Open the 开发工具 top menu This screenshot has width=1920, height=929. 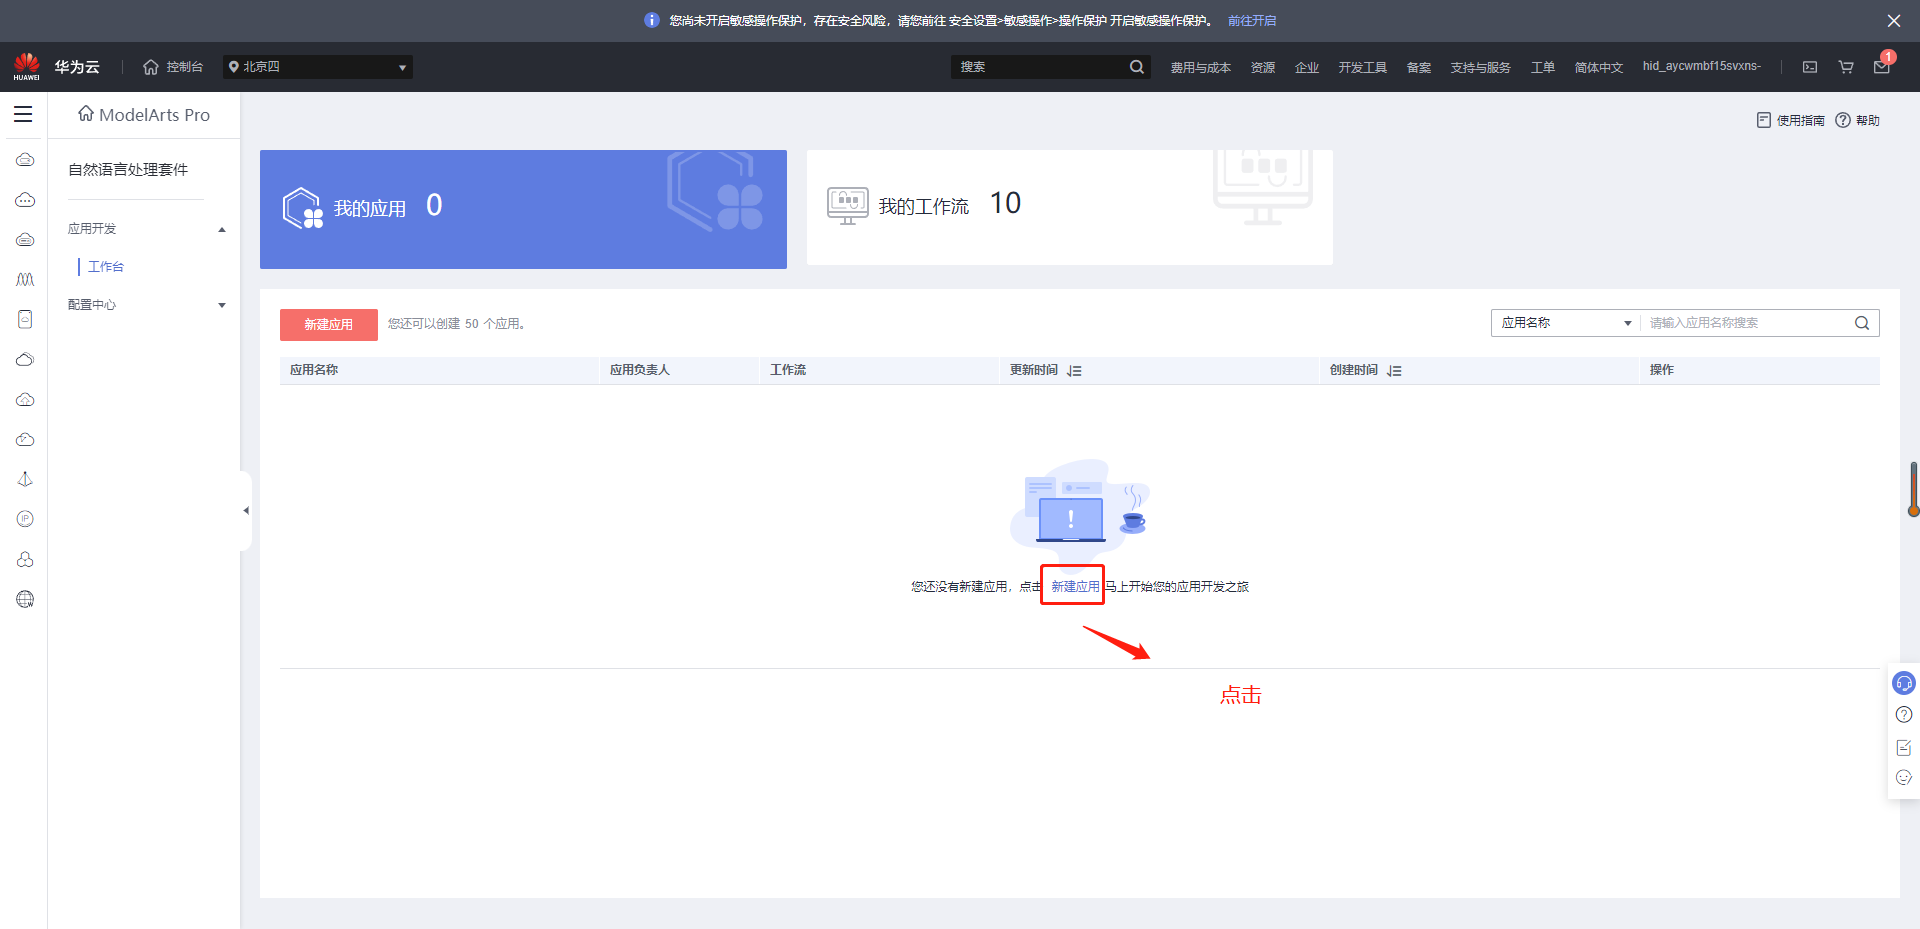pyautogui.click(x=1362, y=67)
